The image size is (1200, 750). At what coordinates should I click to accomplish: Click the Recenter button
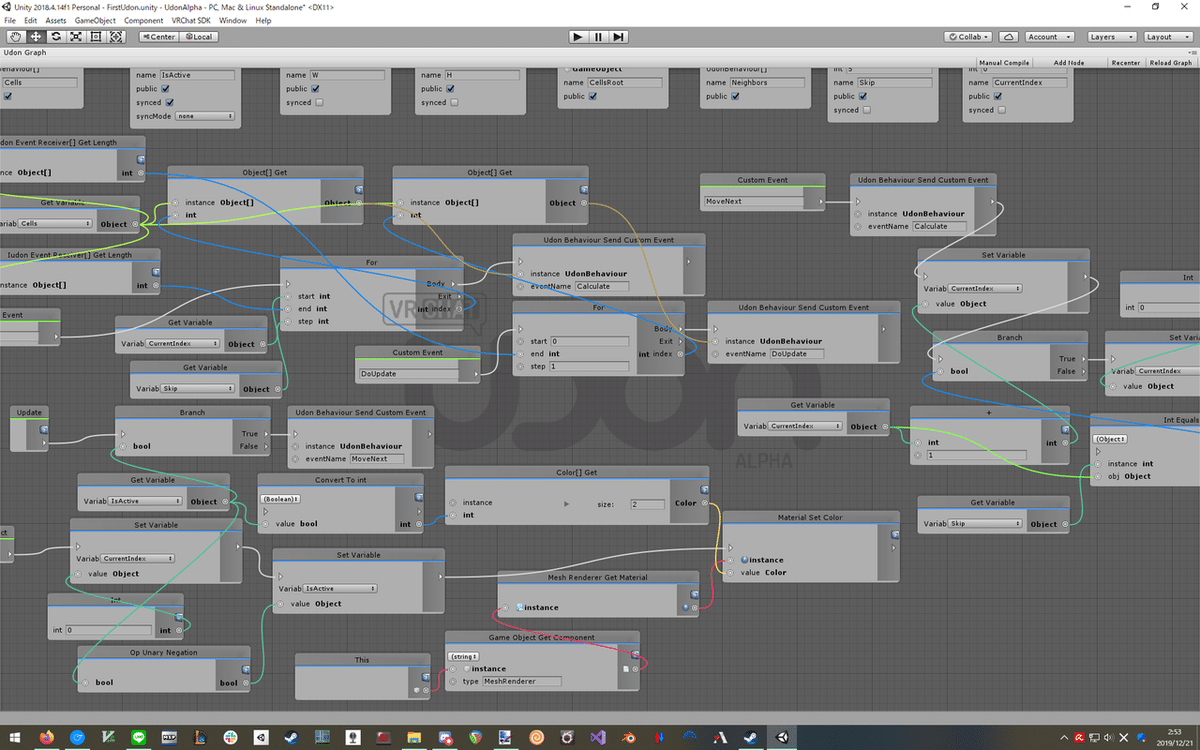1126,62
